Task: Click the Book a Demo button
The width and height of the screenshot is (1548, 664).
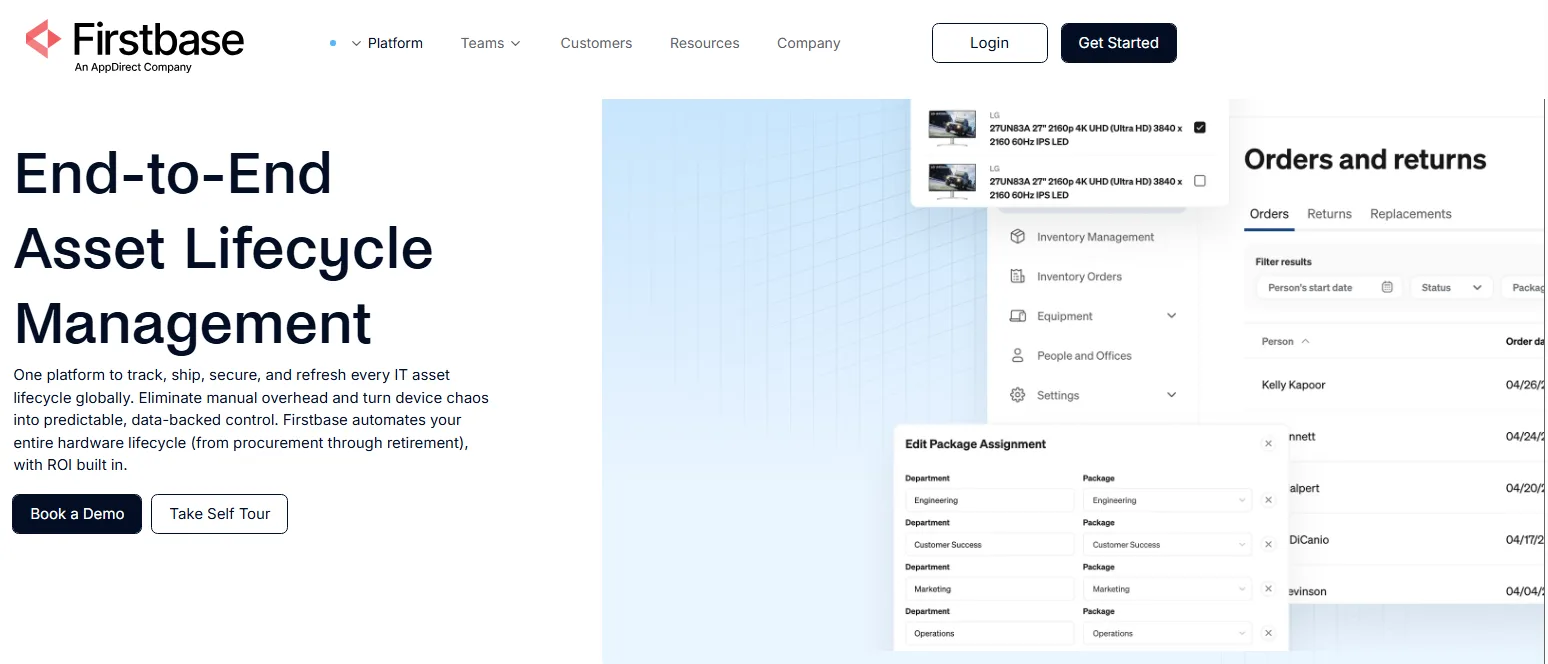Action: pos(77,514)
